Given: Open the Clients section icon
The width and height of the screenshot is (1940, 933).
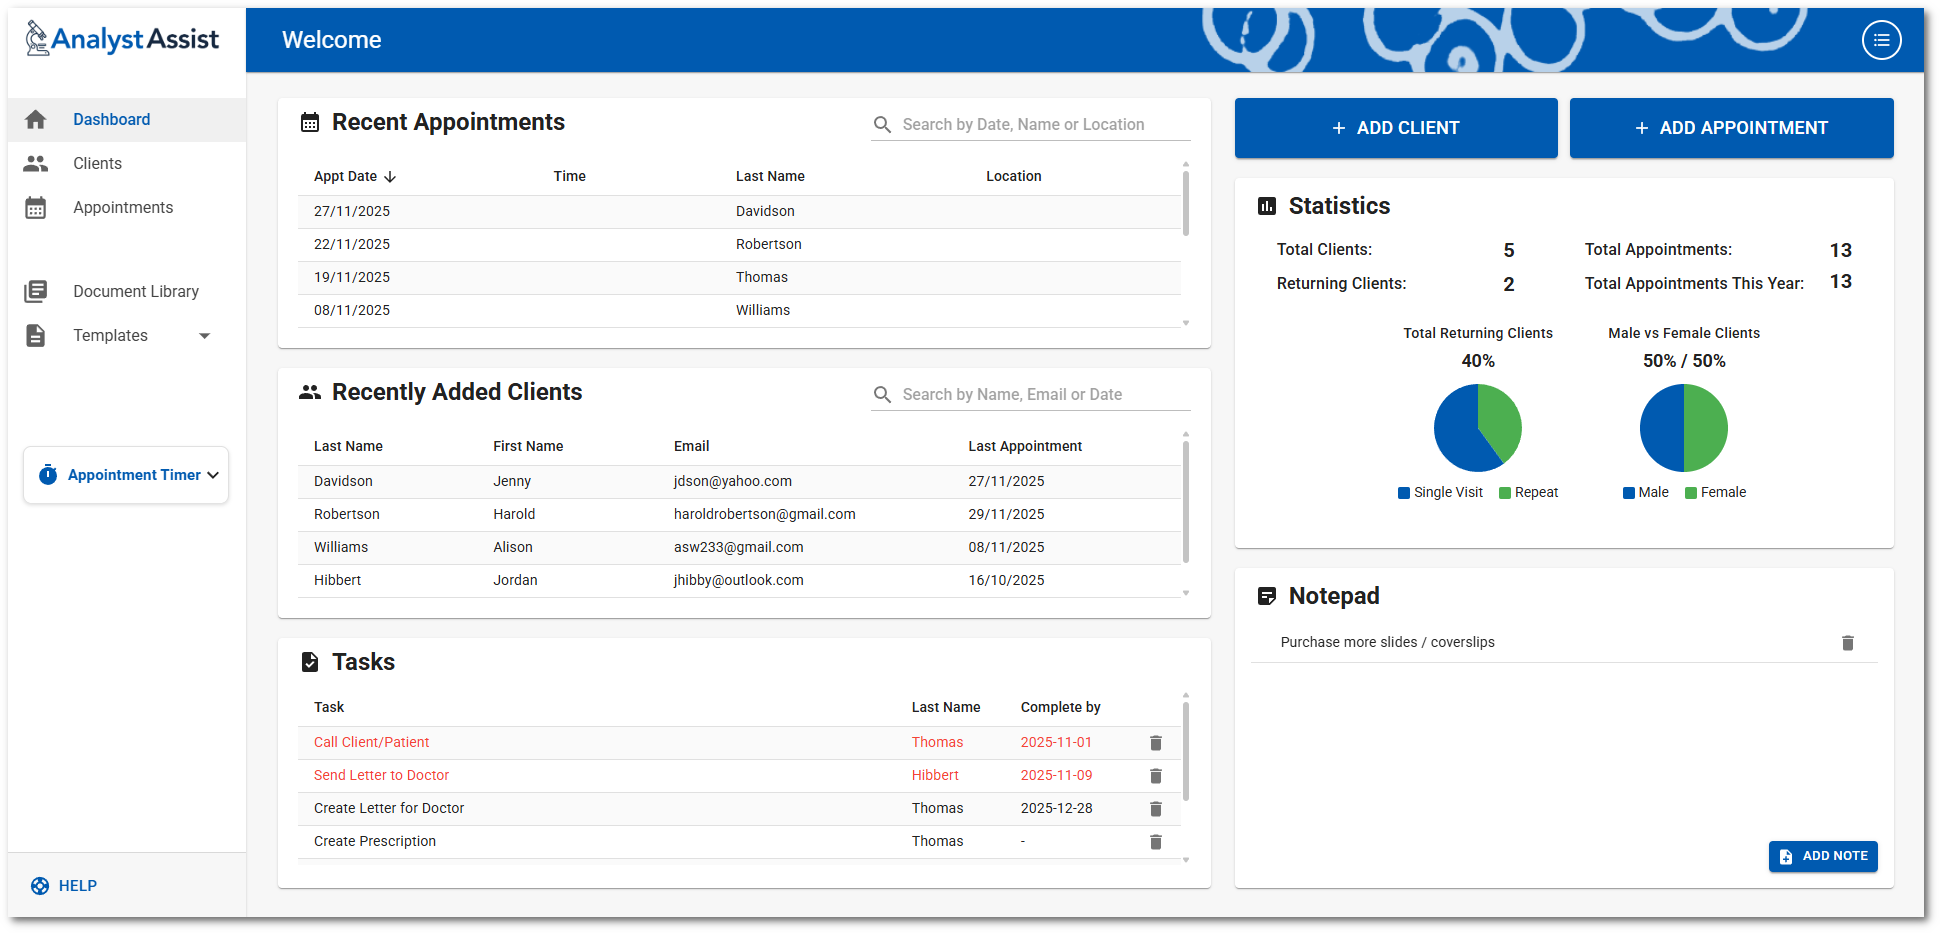Looking at the screenshot, I should [x=36, y=163].
